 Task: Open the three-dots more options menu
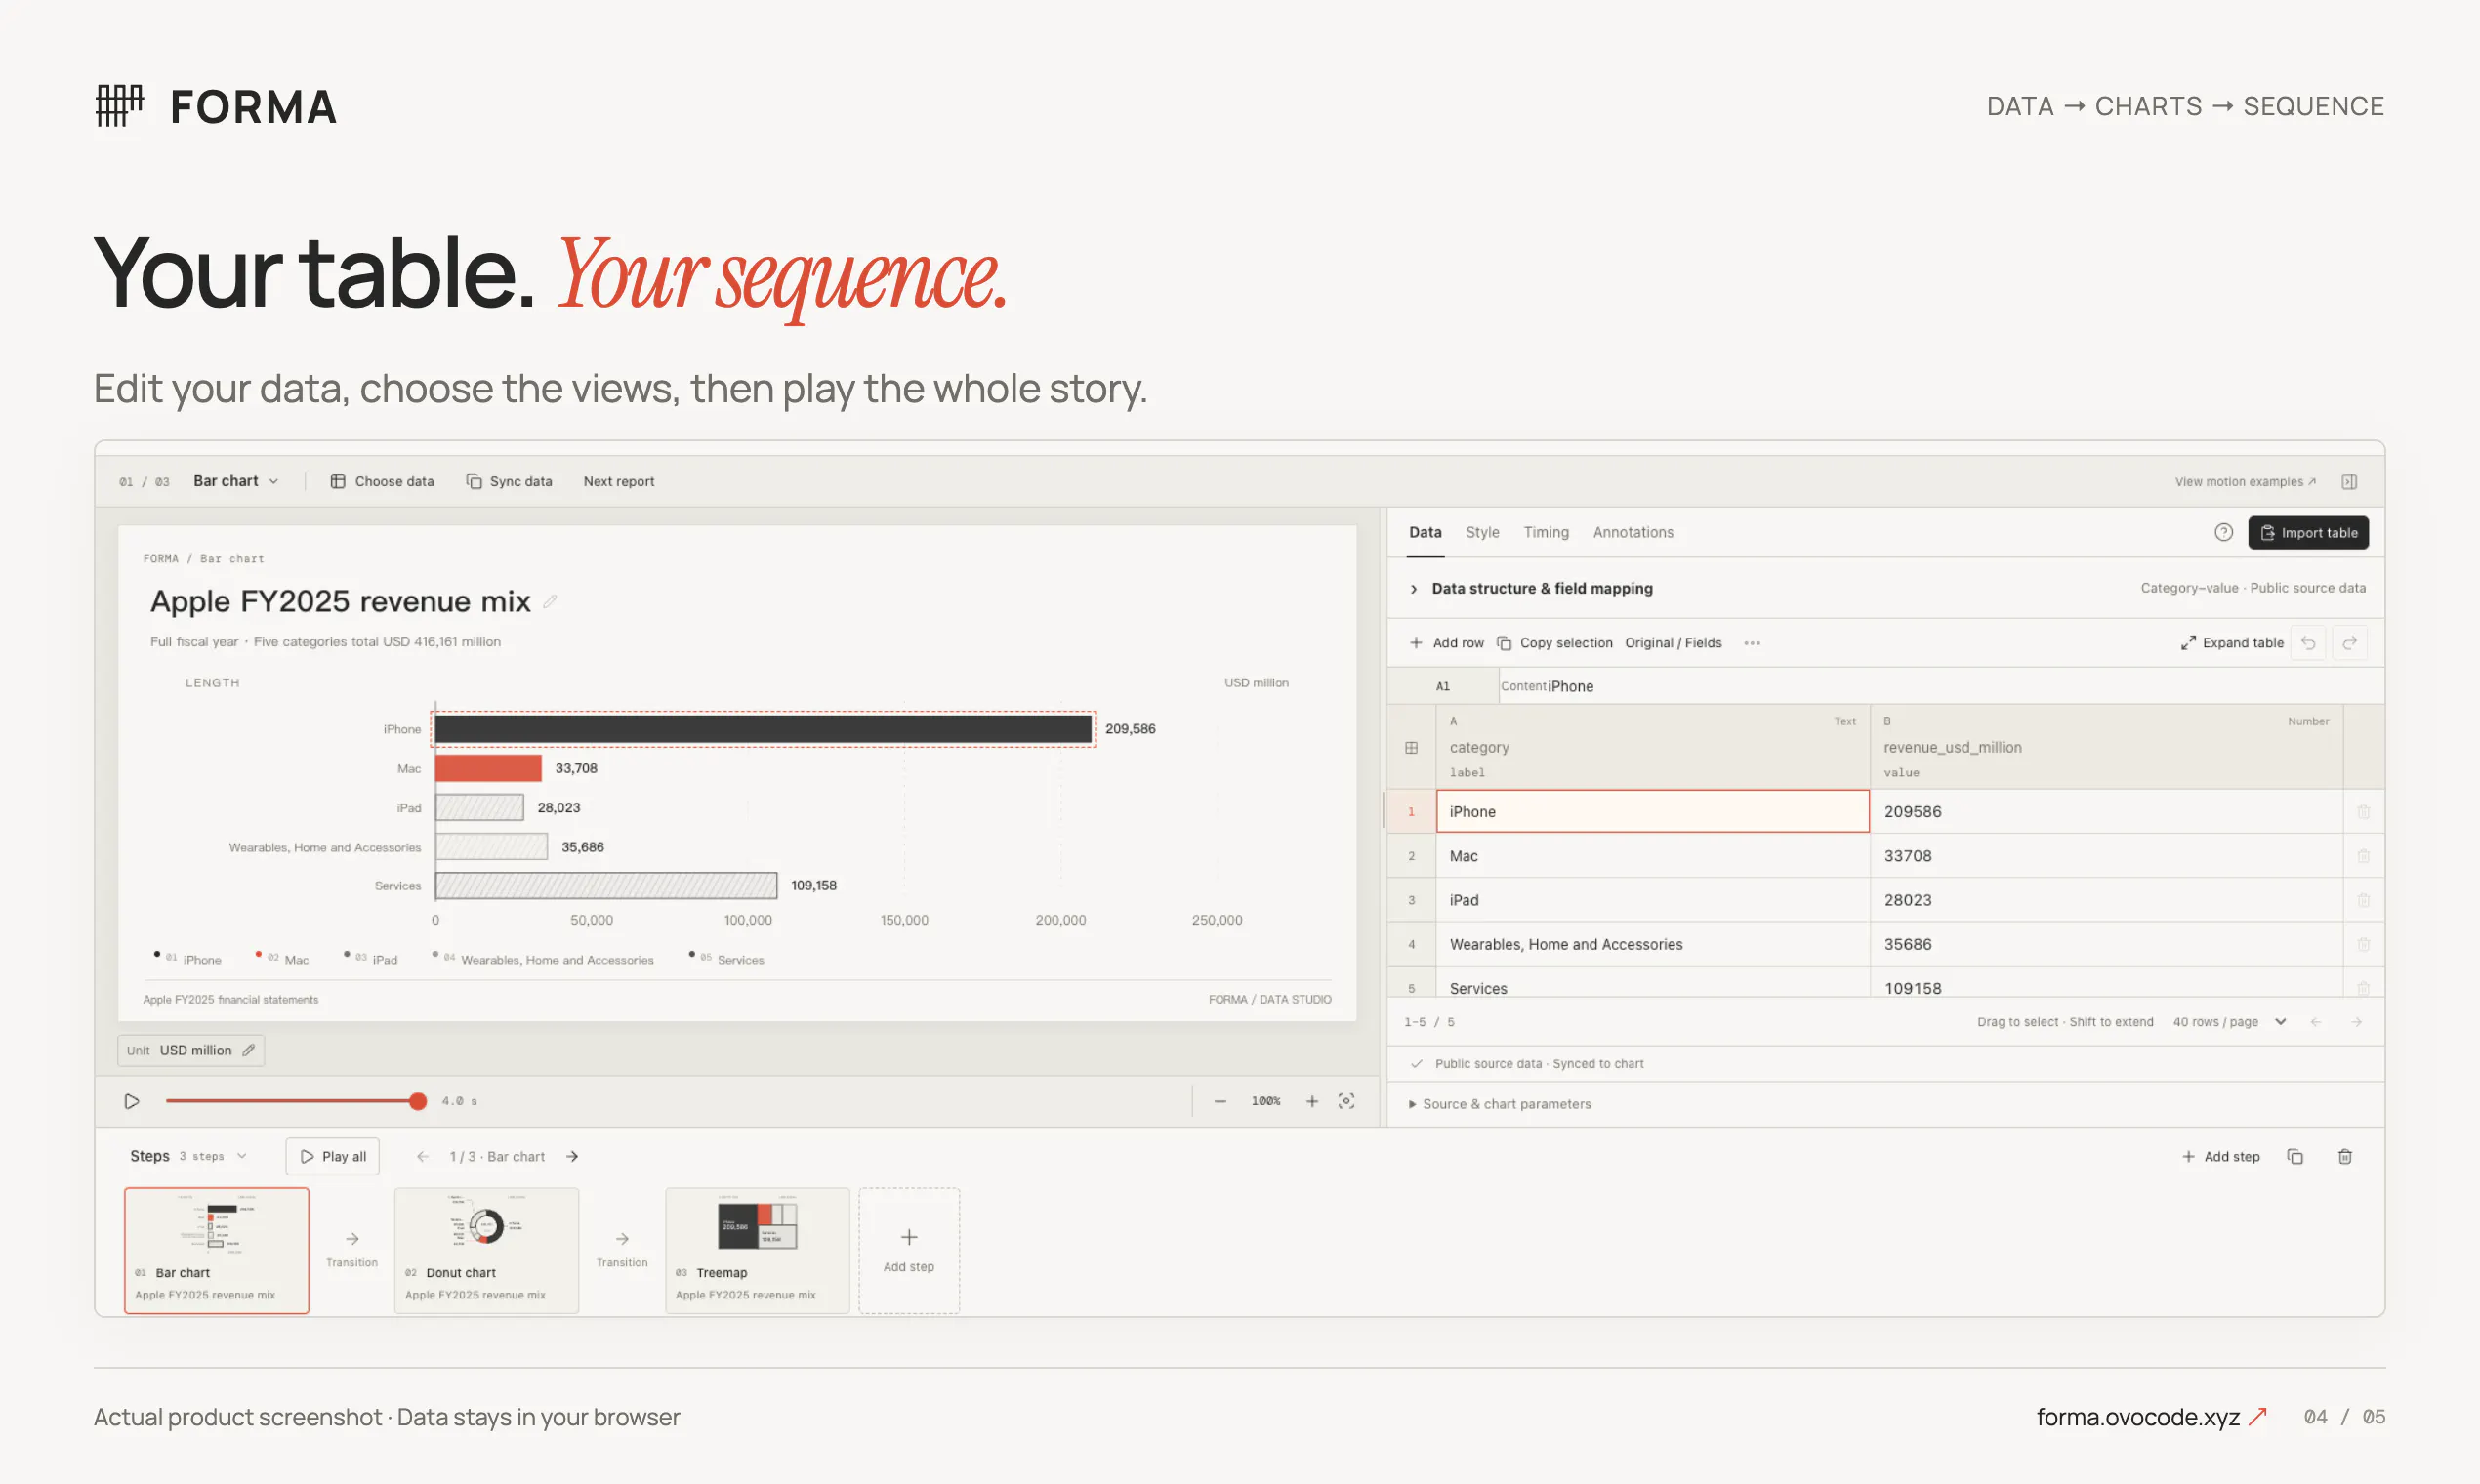pyautogui.click(x=1752, y=643)
